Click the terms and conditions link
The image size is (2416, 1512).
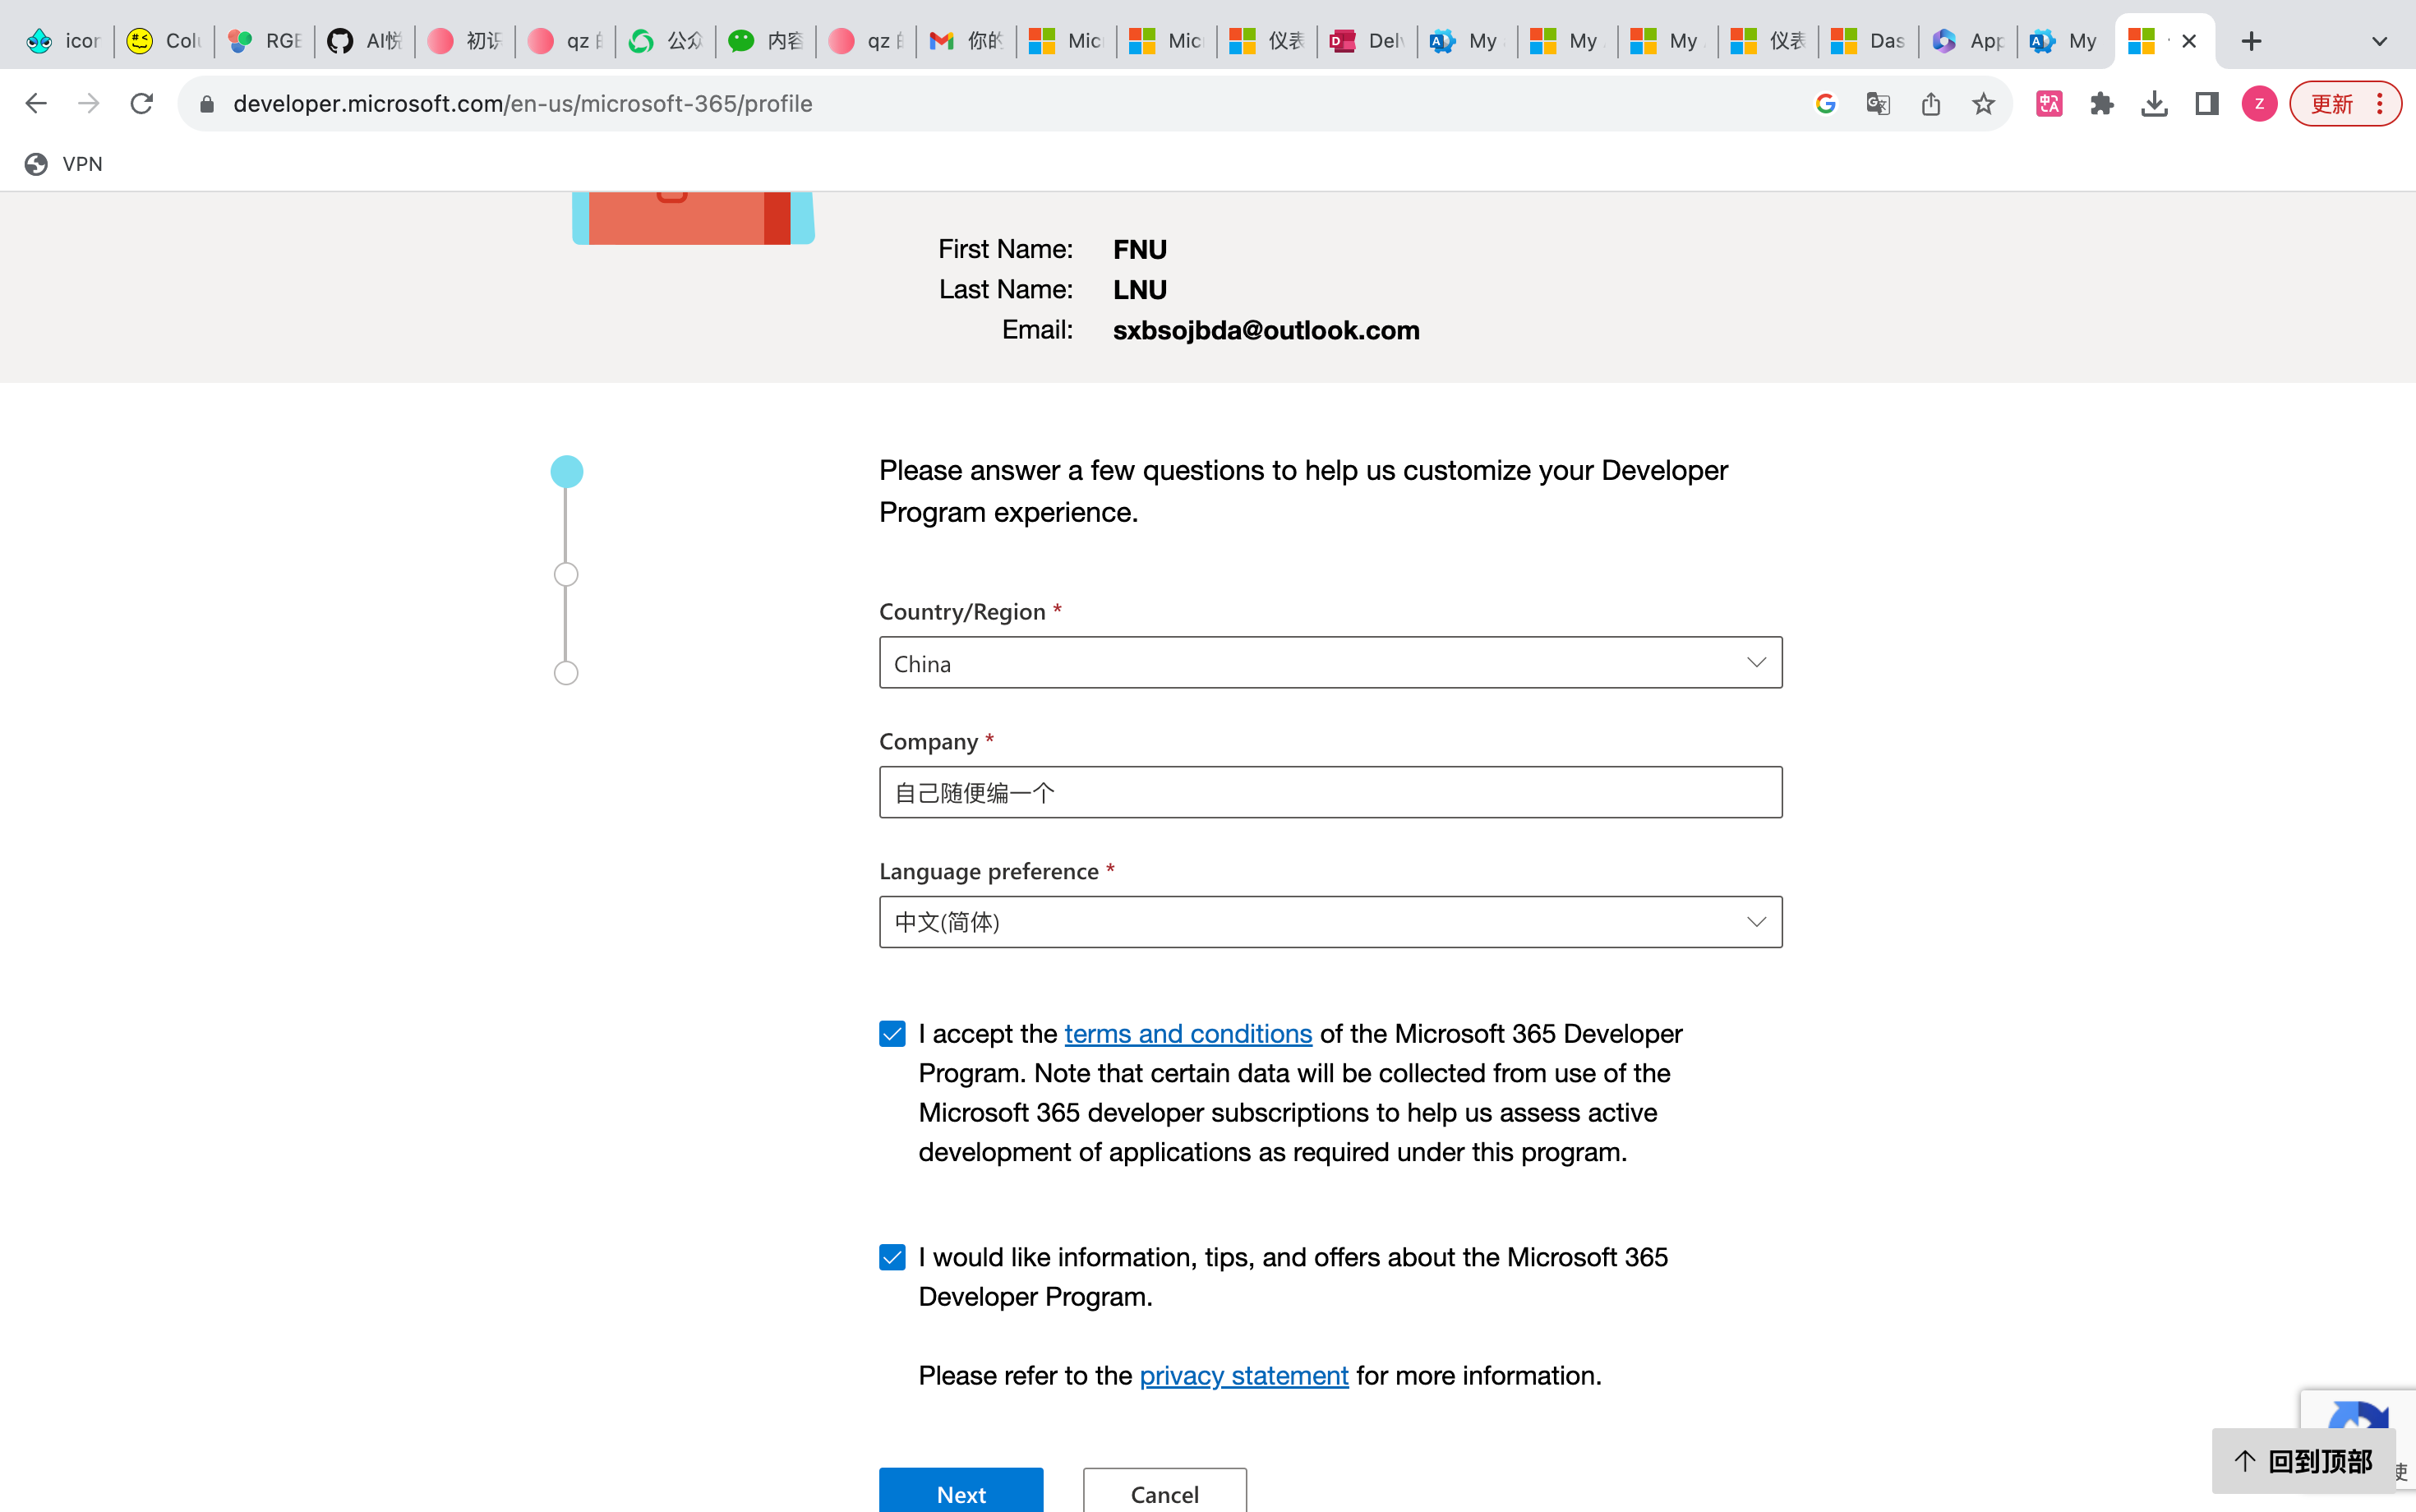(x=1188, y=1033)
